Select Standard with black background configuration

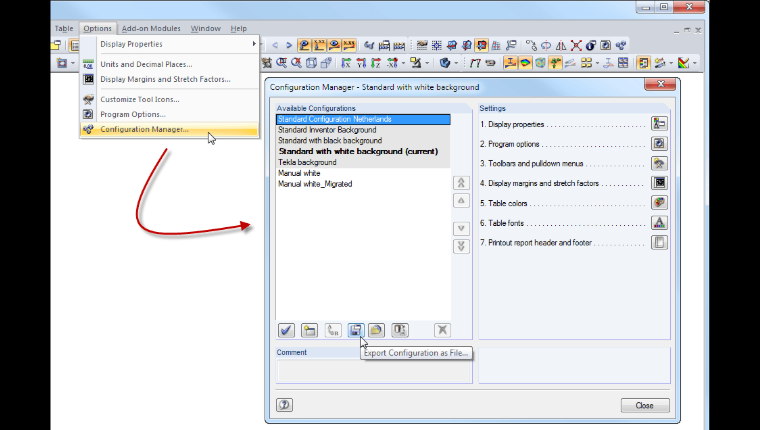[364, 140]
